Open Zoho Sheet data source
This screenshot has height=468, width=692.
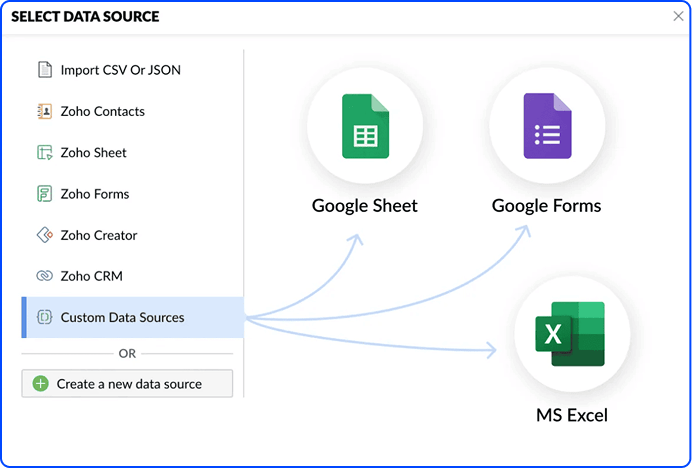point(132,152)
